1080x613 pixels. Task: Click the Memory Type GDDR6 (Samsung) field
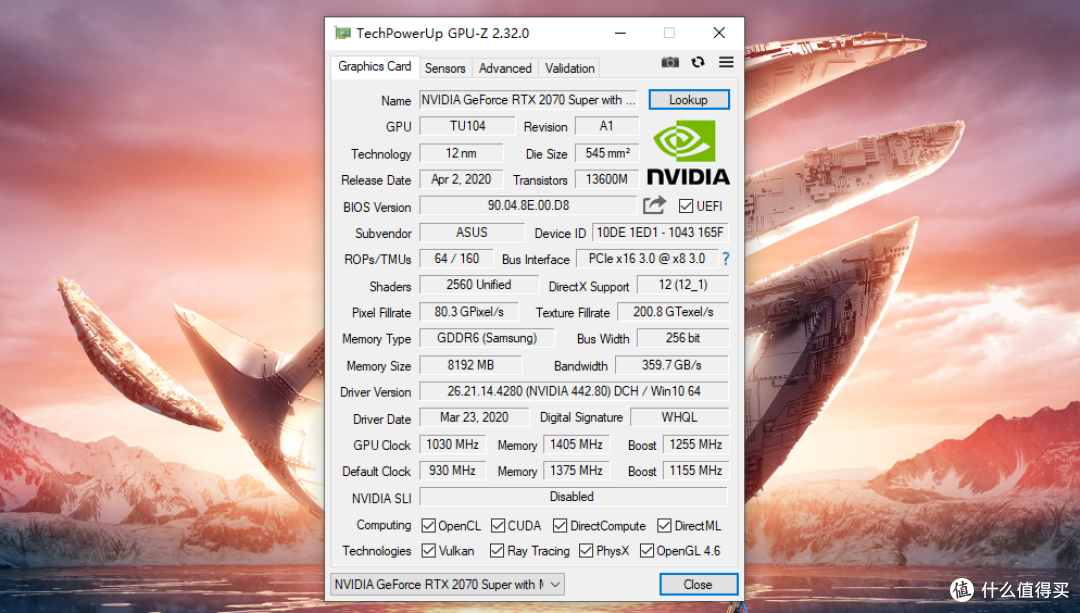487,337
